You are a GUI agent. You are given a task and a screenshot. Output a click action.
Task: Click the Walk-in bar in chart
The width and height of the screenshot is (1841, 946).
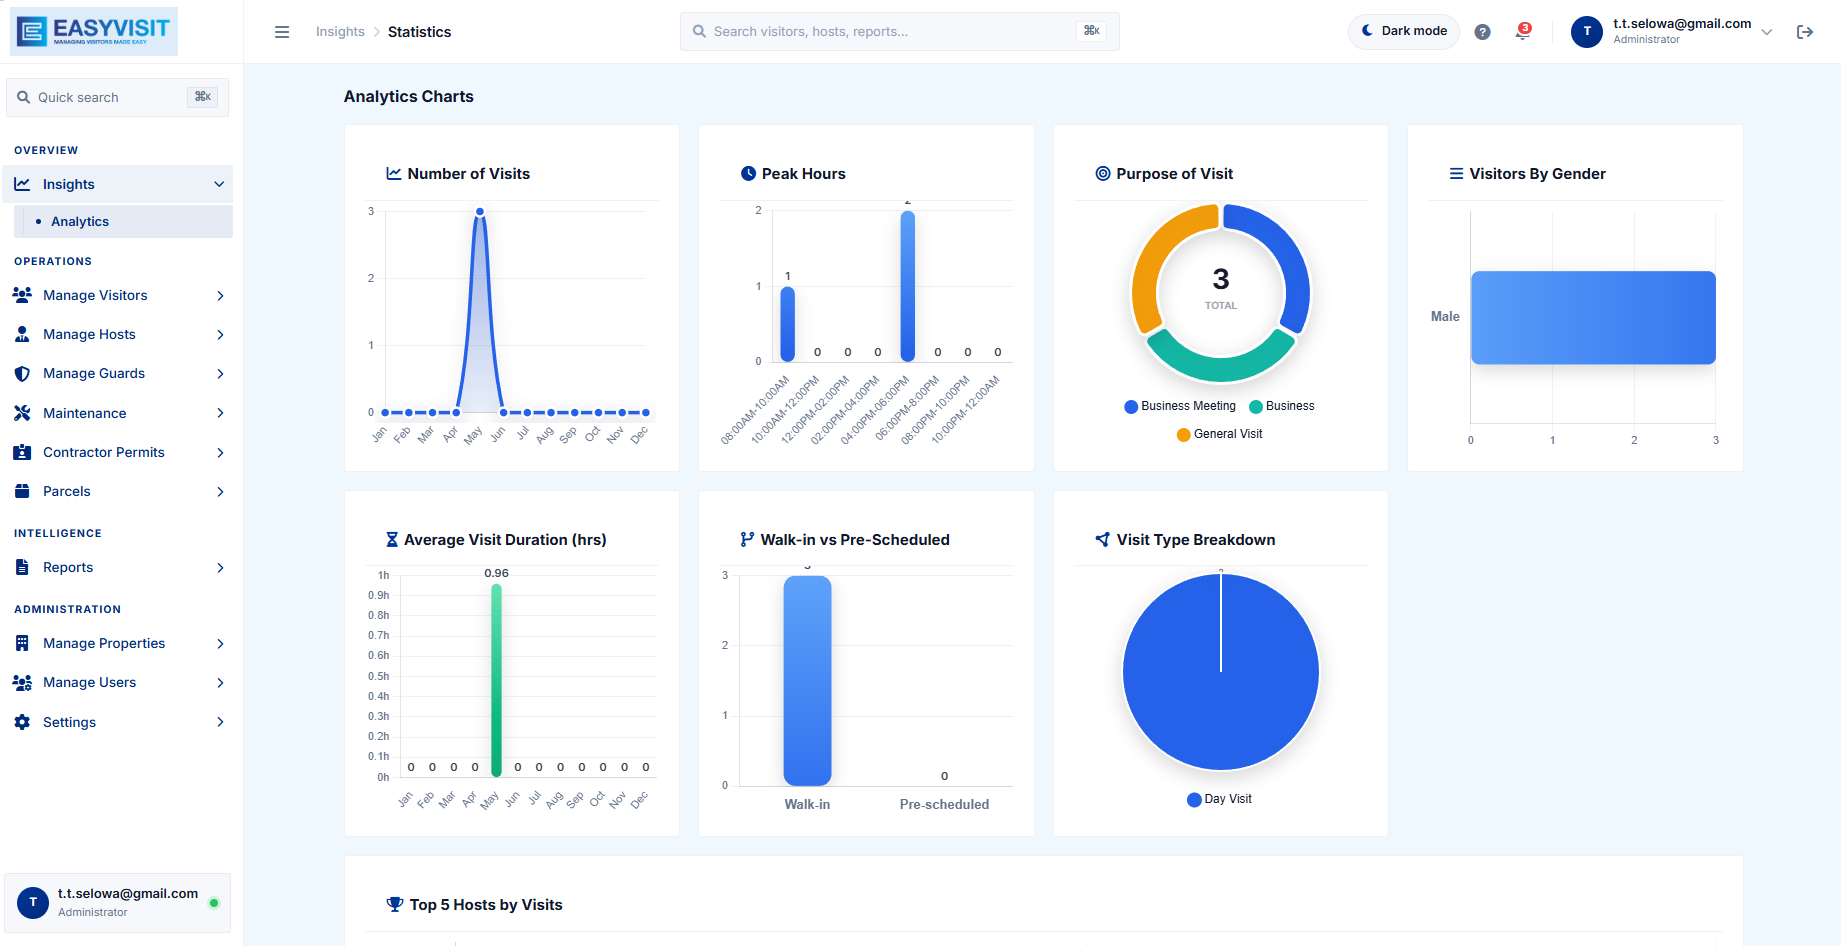point(807,681)
